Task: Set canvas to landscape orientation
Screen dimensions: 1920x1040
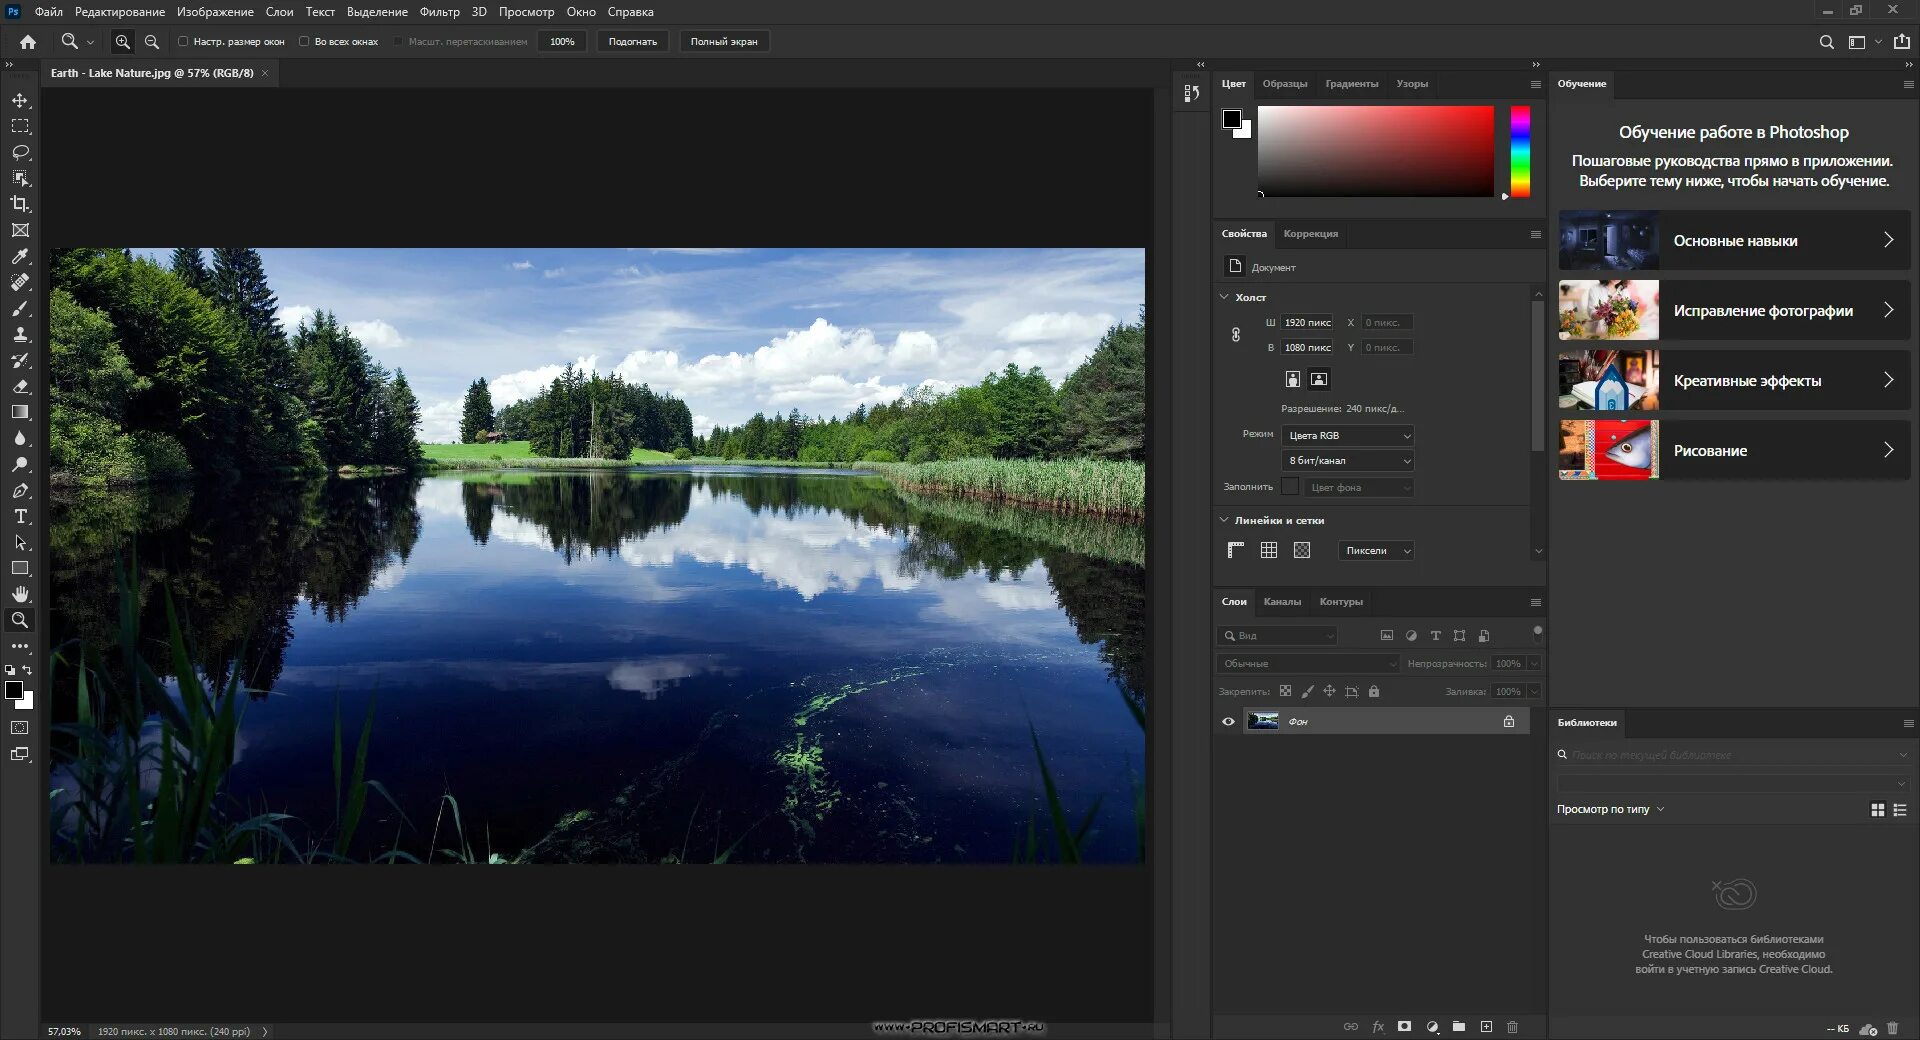Action: coord(1319,379)
